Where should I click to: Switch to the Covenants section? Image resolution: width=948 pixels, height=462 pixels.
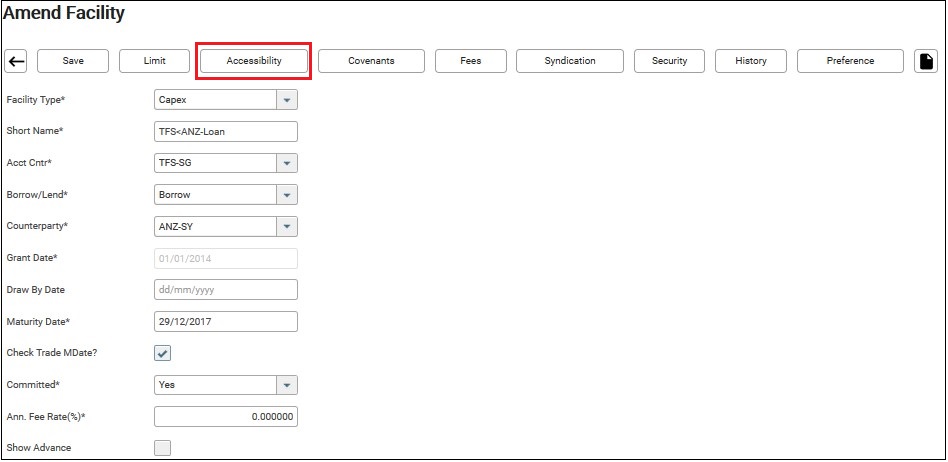tap(371, 61)
